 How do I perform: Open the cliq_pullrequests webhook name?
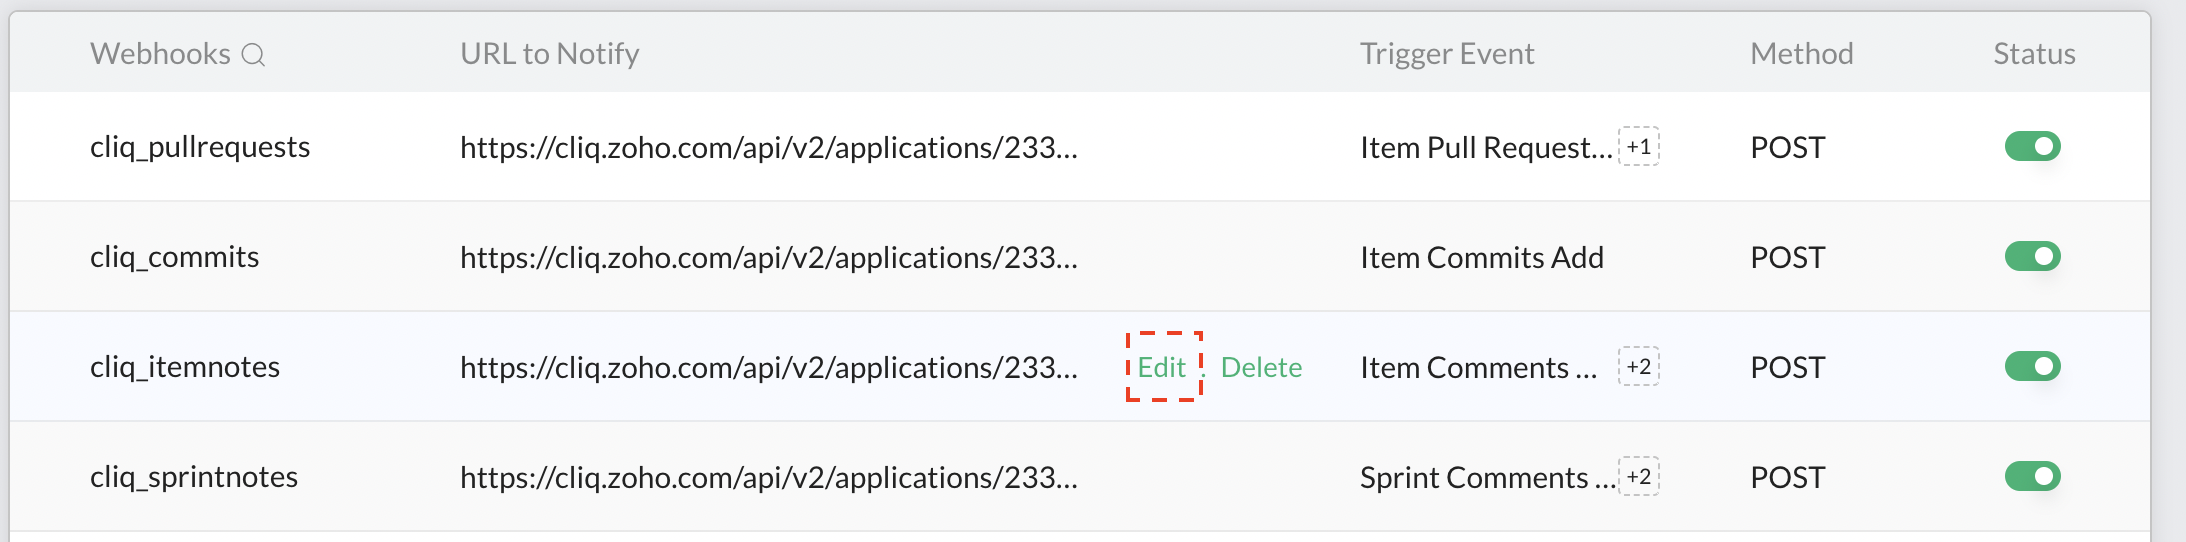point(200,147)
